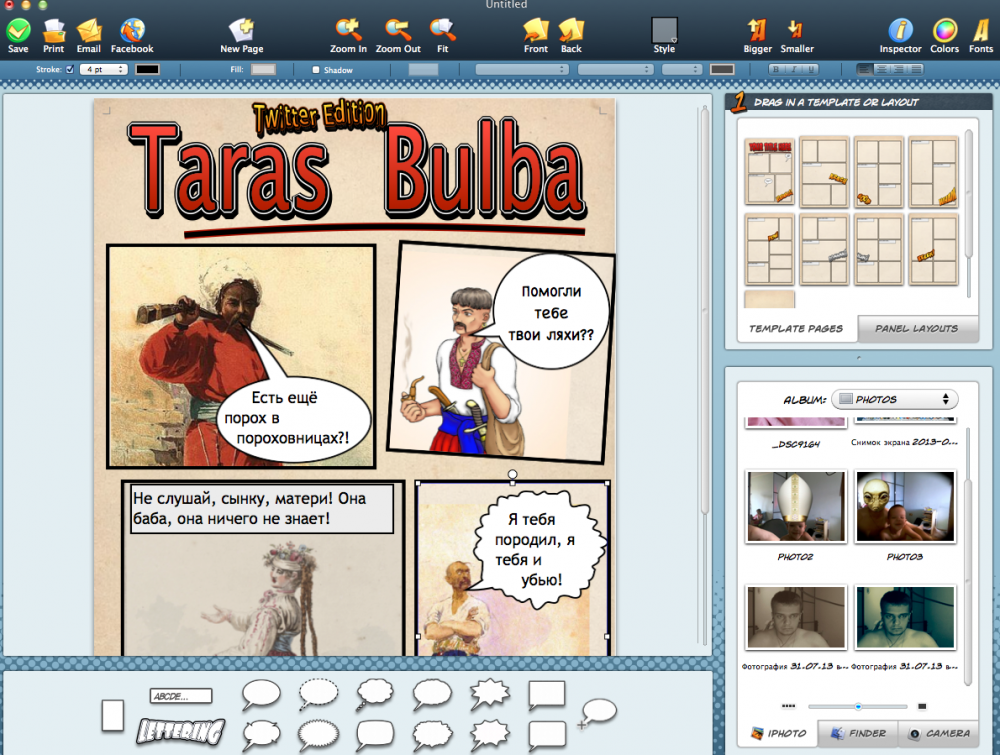Click the black stroke color swatch
This screenshot has height=755, width=1000.
click(x=147, y=70)
